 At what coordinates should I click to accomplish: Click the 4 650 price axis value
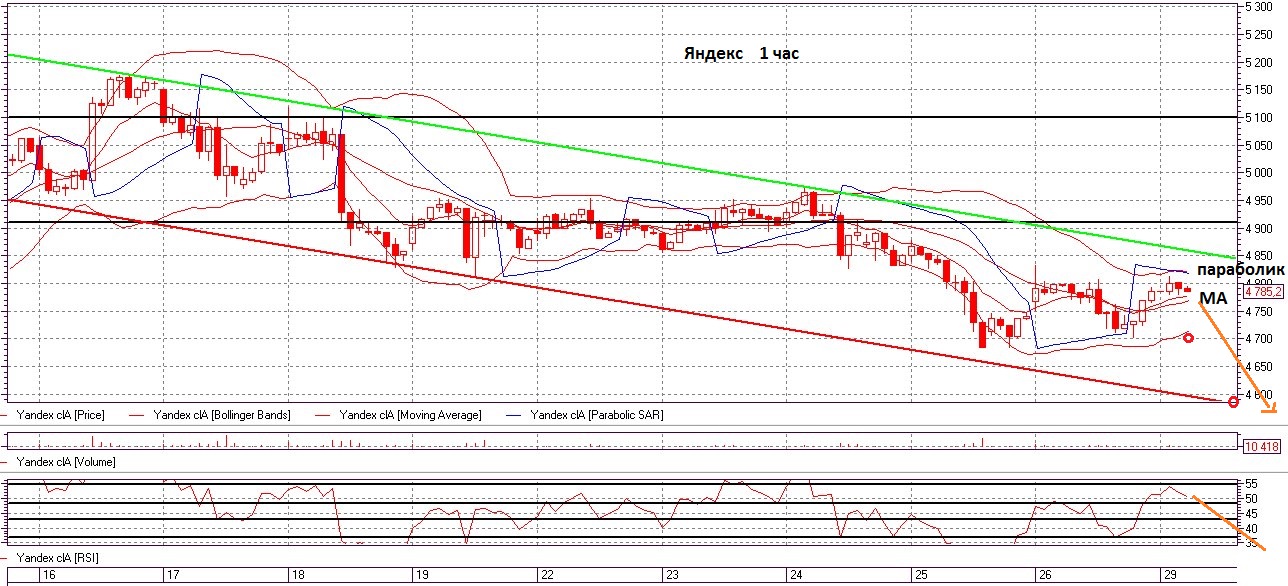pos(1261,367)
